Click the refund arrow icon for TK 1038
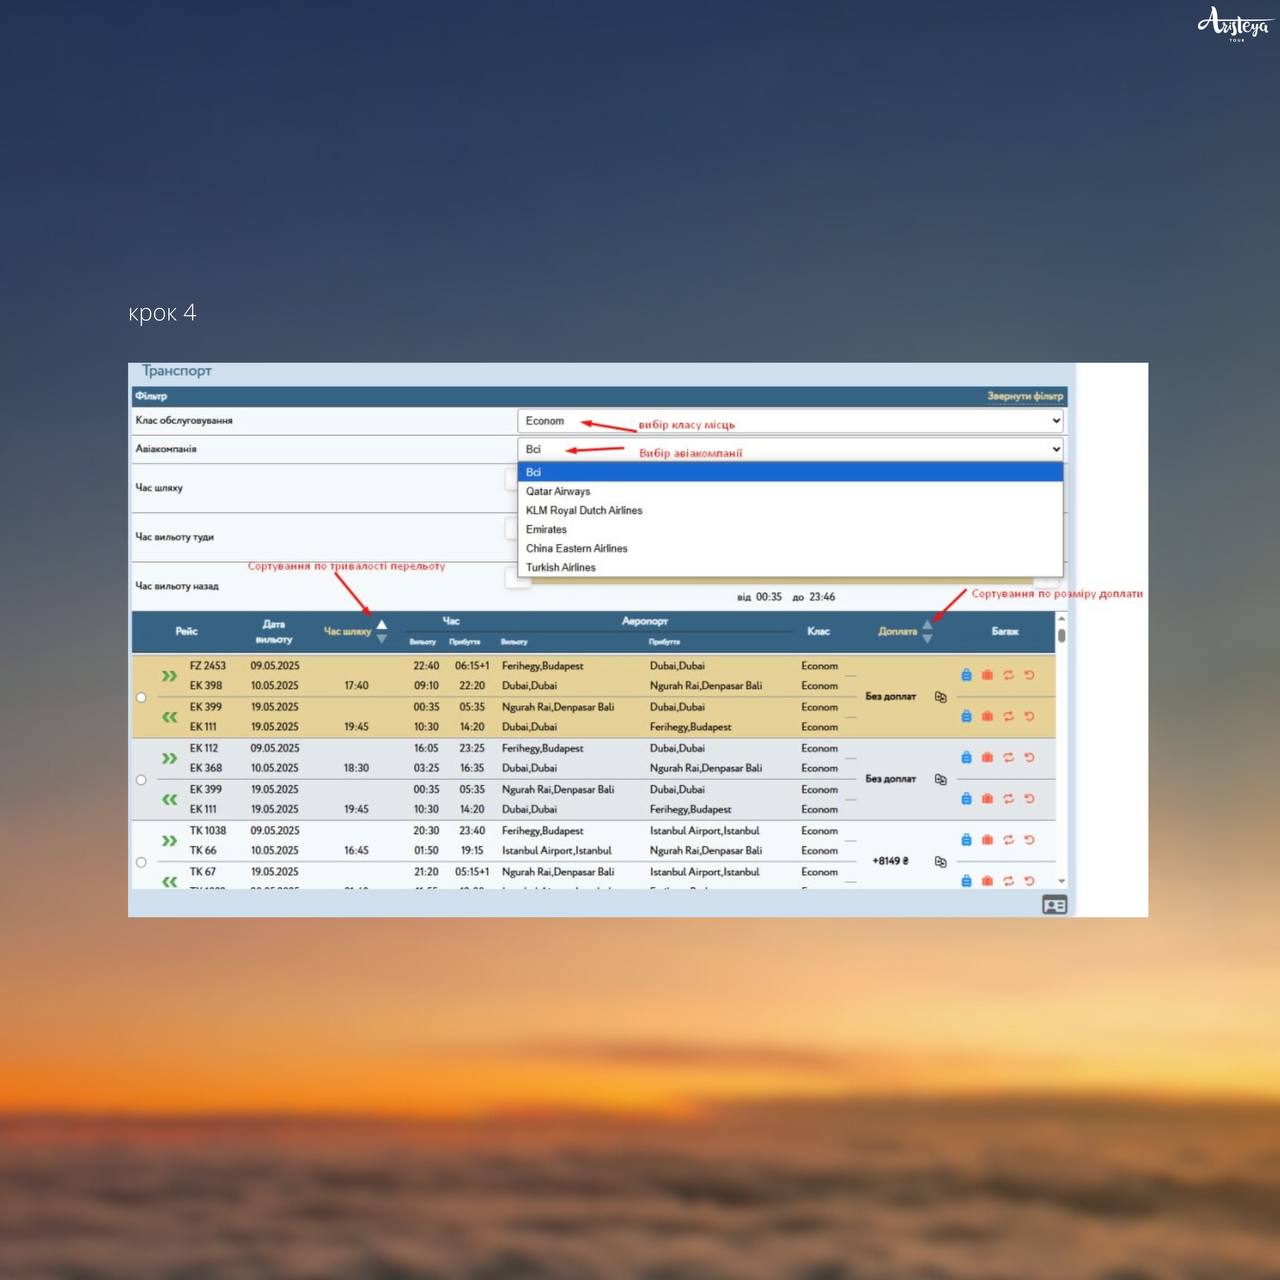This screenshot has height=1280, width=1280. click(x=1029, y=840)
